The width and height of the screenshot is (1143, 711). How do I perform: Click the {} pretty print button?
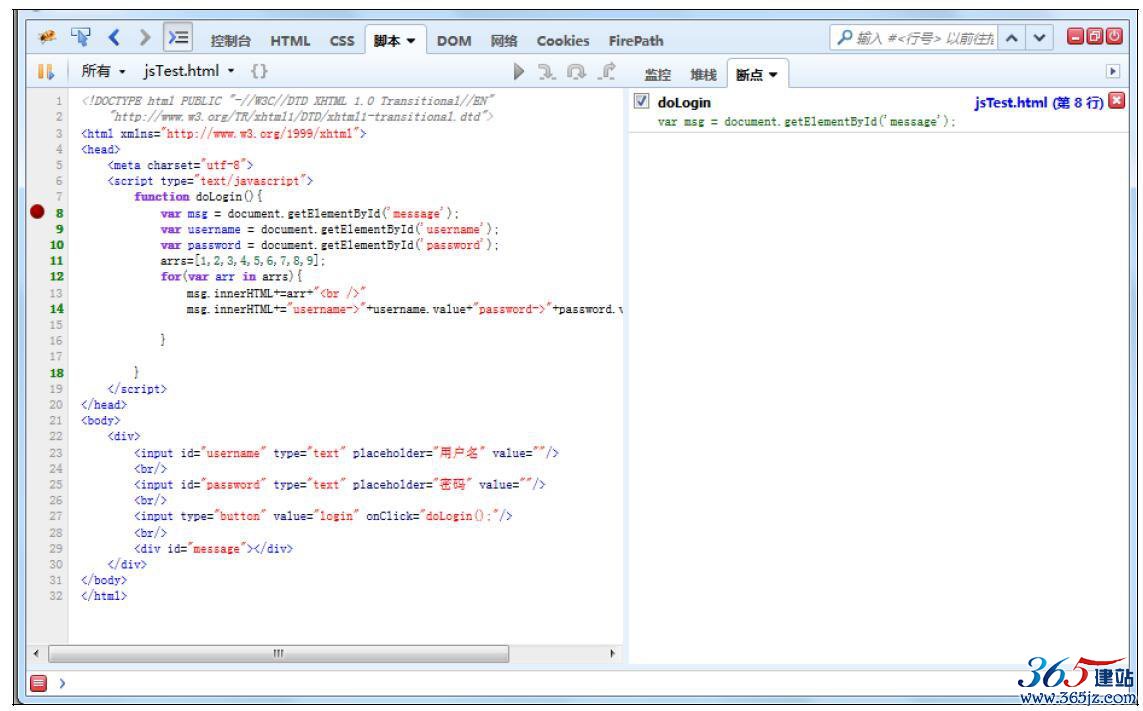259,71
